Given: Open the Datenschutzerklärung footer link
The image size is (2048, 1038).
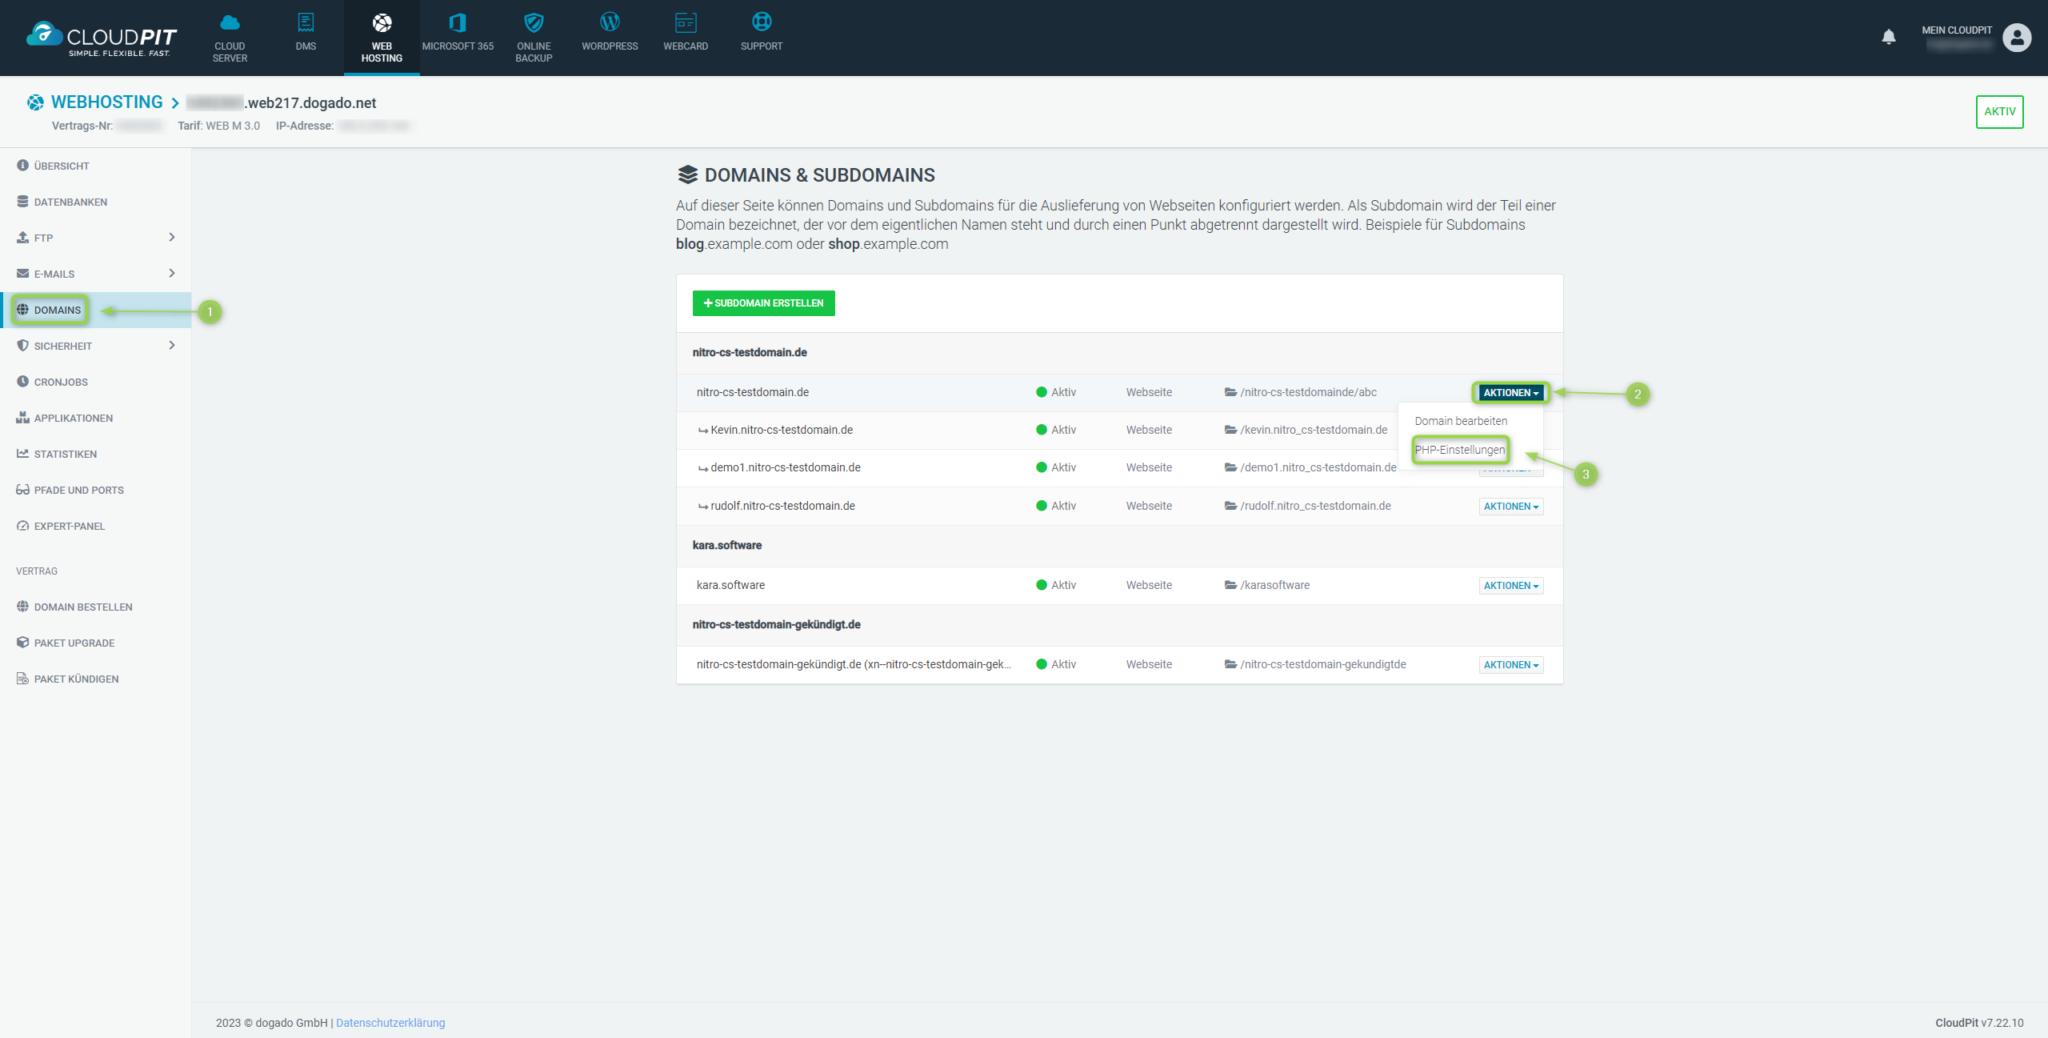Looking at the screenshot, I should [390, 1023].
